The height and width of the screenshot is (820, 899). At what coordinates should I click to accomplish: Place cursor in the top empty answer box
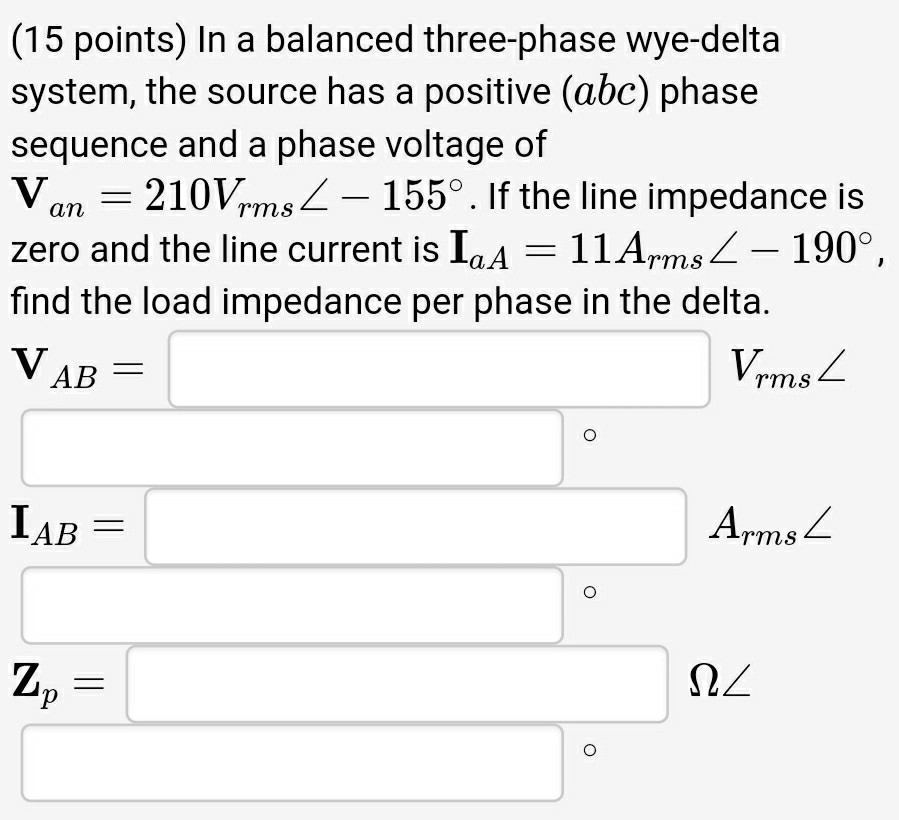[440, 368]
